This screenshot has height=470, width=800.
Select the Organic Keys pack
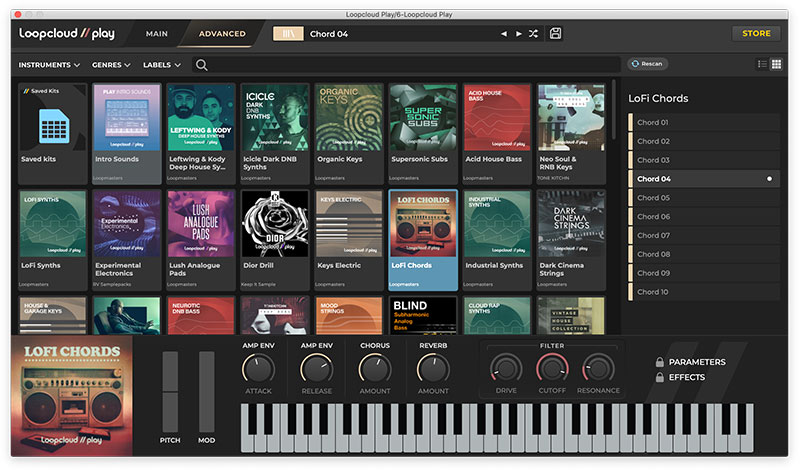pos(349,133)
